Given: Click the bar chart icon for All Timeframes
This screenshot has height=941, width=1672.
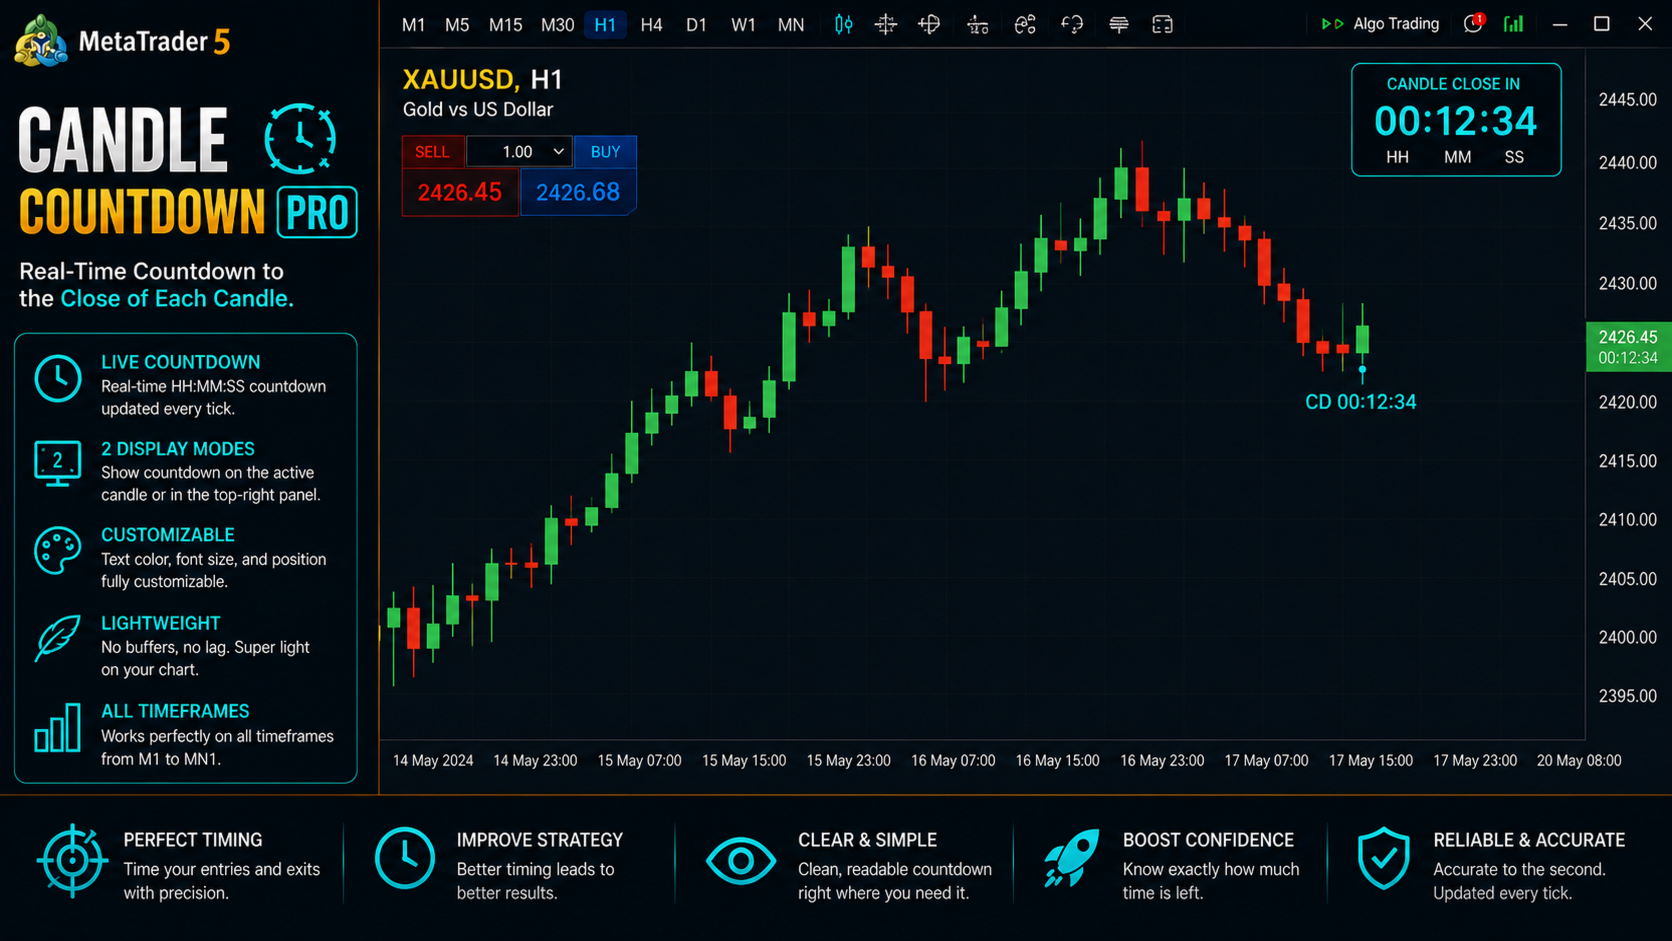Looking at the screenshot, I should point(58,727).
